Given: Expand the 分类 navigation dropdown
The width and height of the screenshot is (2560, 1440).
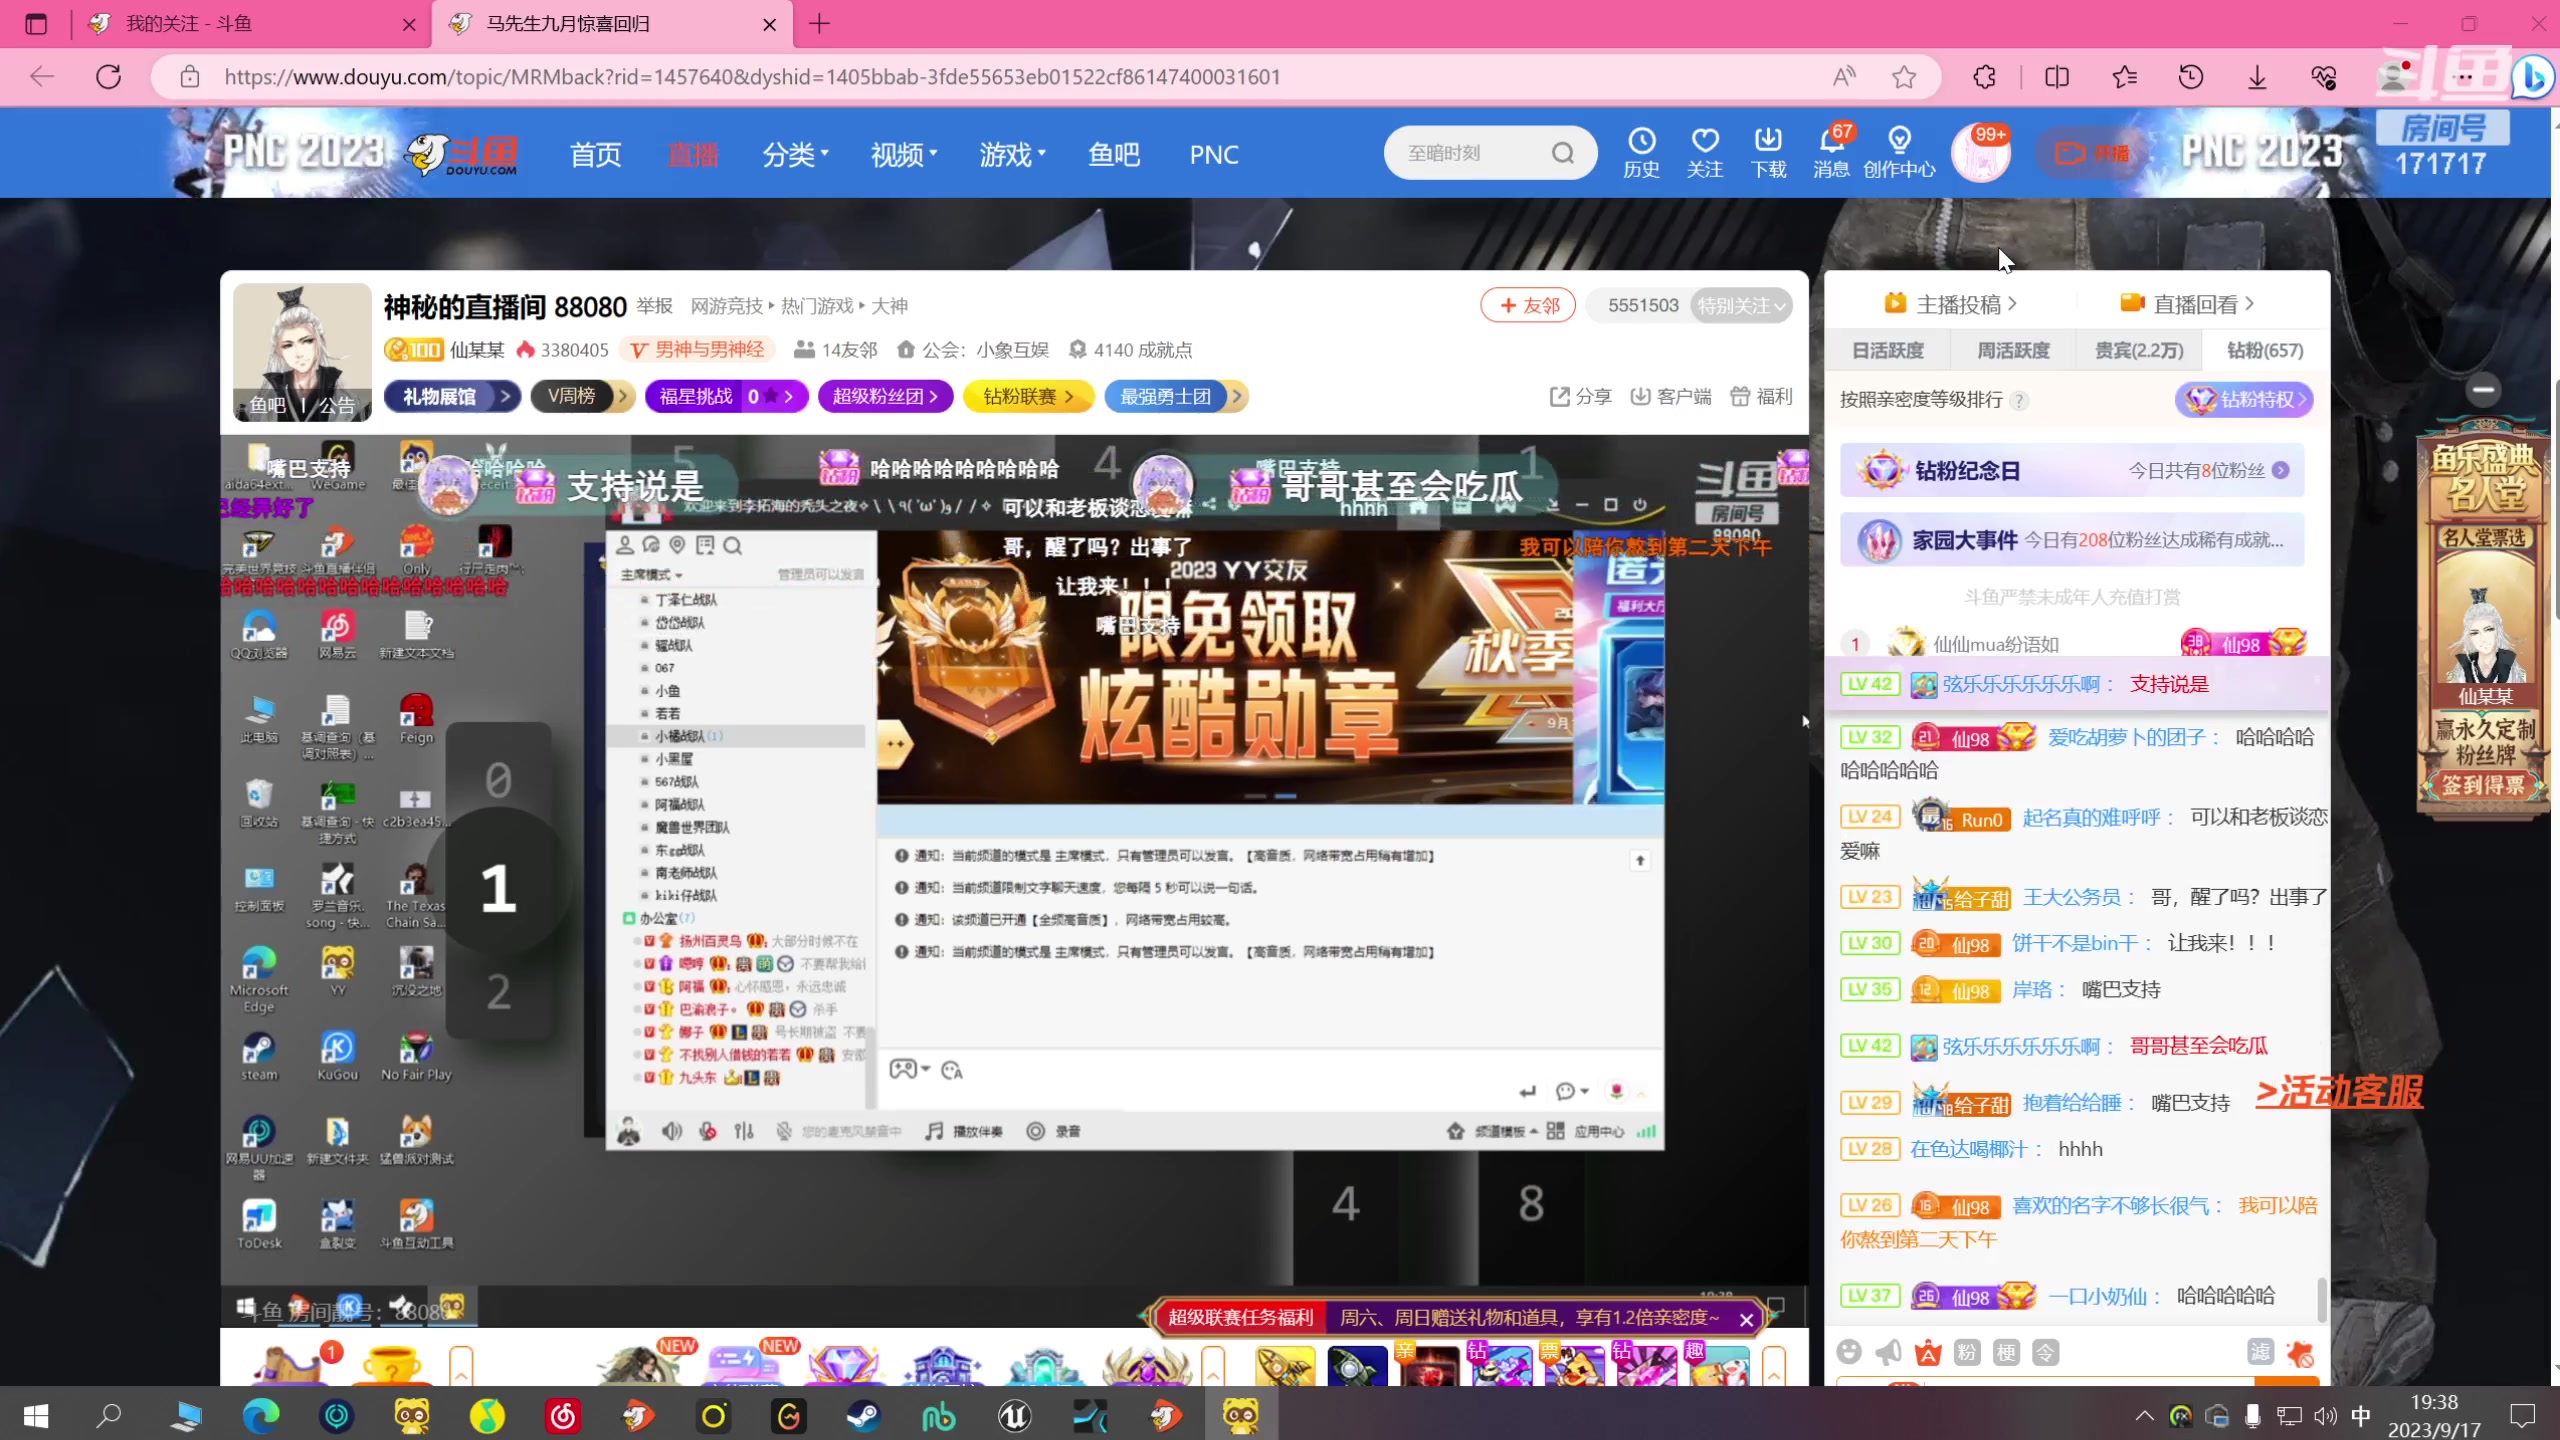Looking at the screenshot, I should click(x=796, y=155).
